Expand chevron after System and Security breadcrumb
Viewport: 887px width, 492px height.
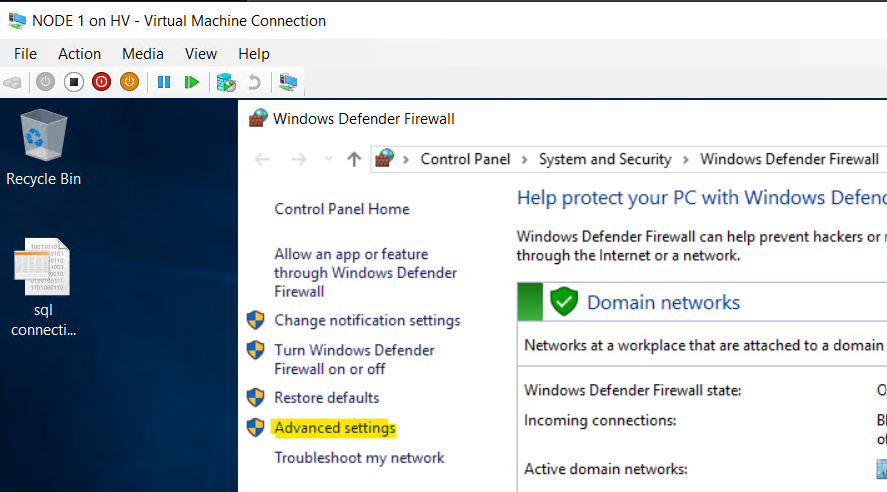(x=686, y=159)
